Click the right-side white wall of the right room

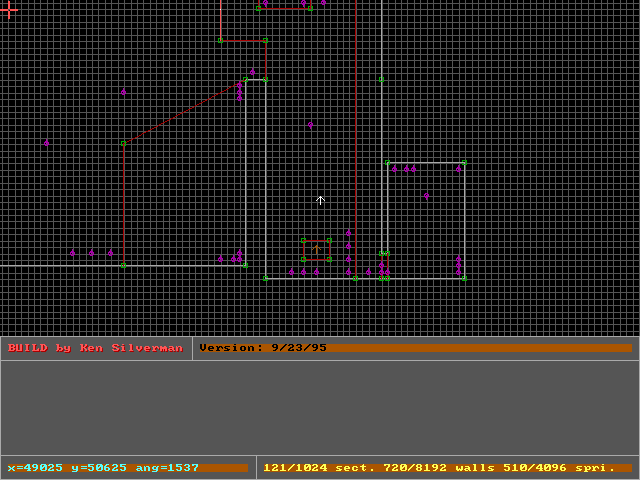[x=464, y=220]
